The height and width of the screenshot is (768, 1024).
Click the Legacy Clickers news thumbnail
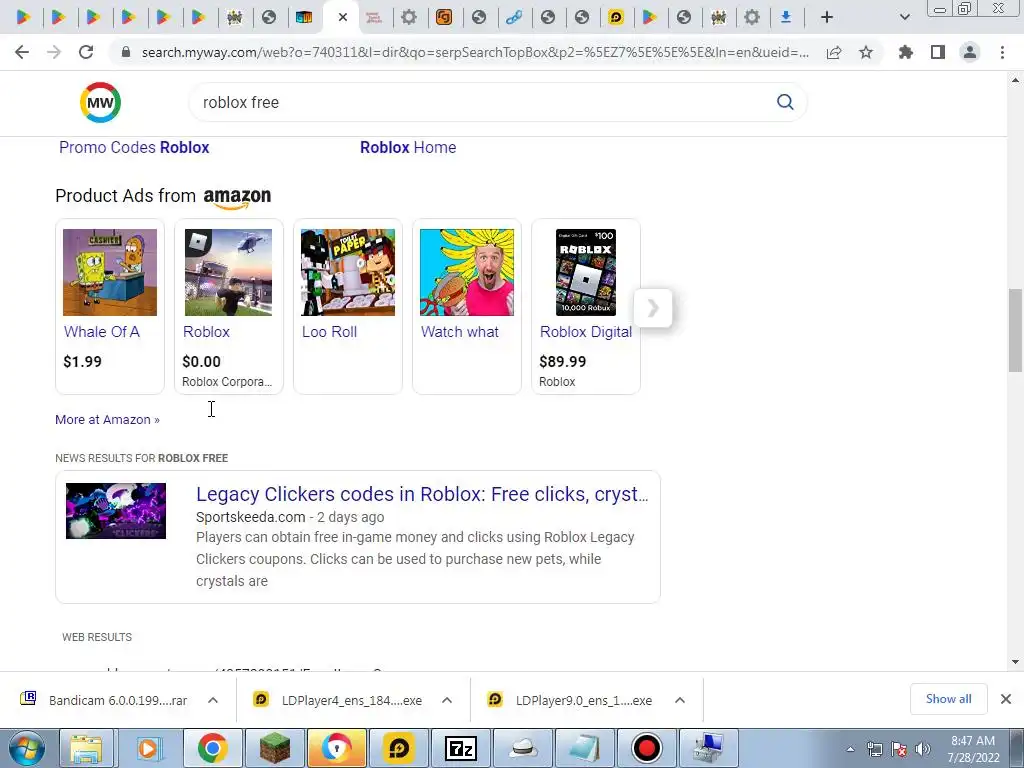pyautogui.click(x=116, y=511)
